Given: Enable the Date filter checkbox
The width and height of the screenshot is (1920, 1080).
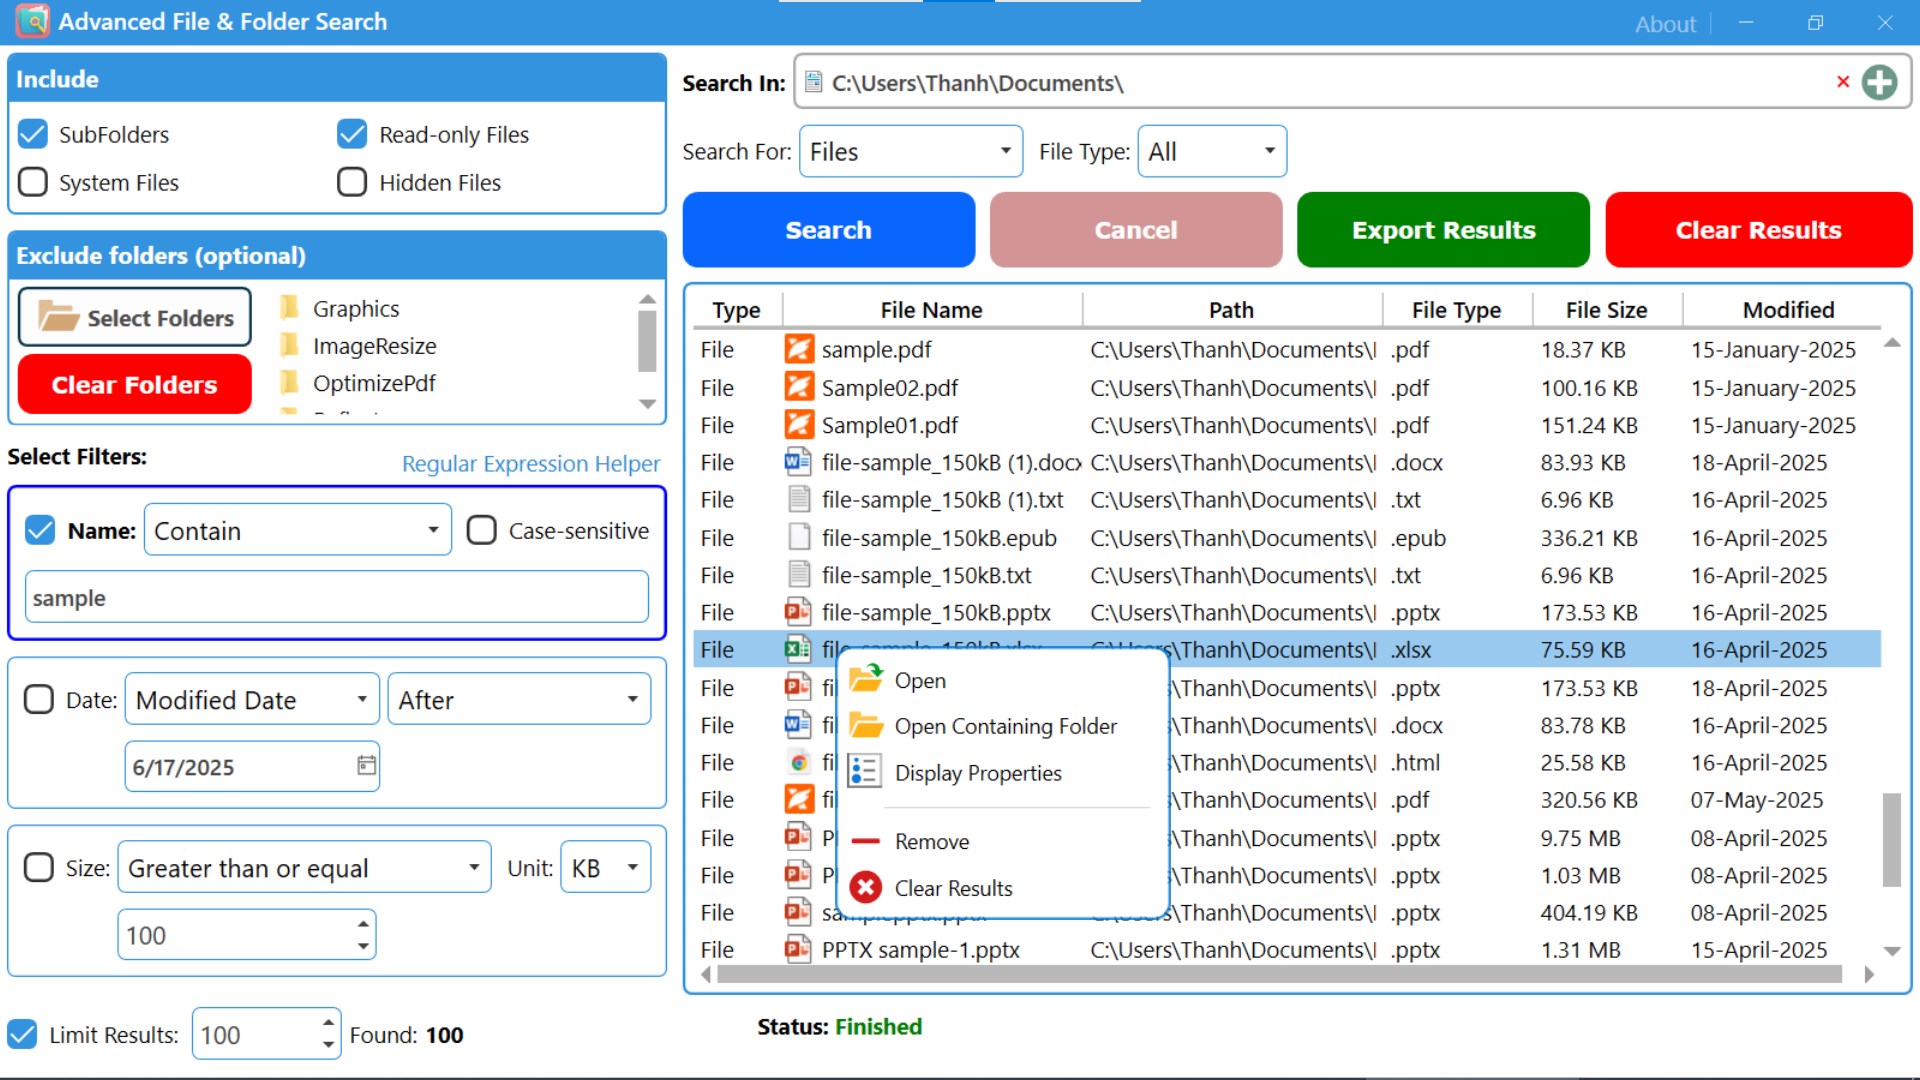Looking at the screenshot, I should point(39,699).
